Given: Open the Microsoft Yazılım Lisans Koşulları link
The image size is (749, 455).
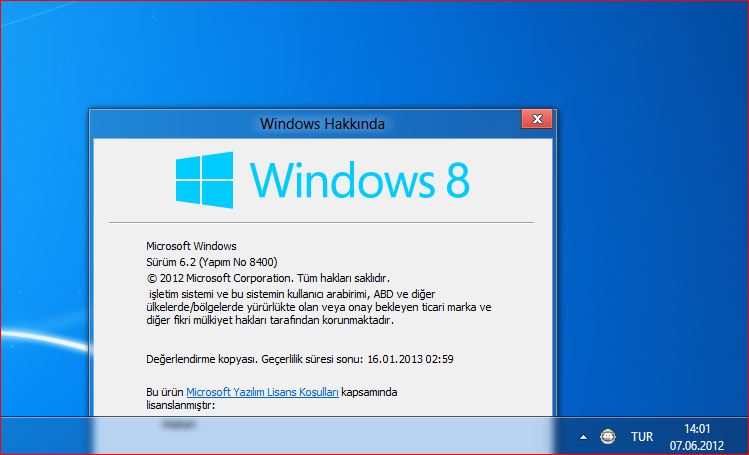Looking at the screenshot, I should [262, 392].
